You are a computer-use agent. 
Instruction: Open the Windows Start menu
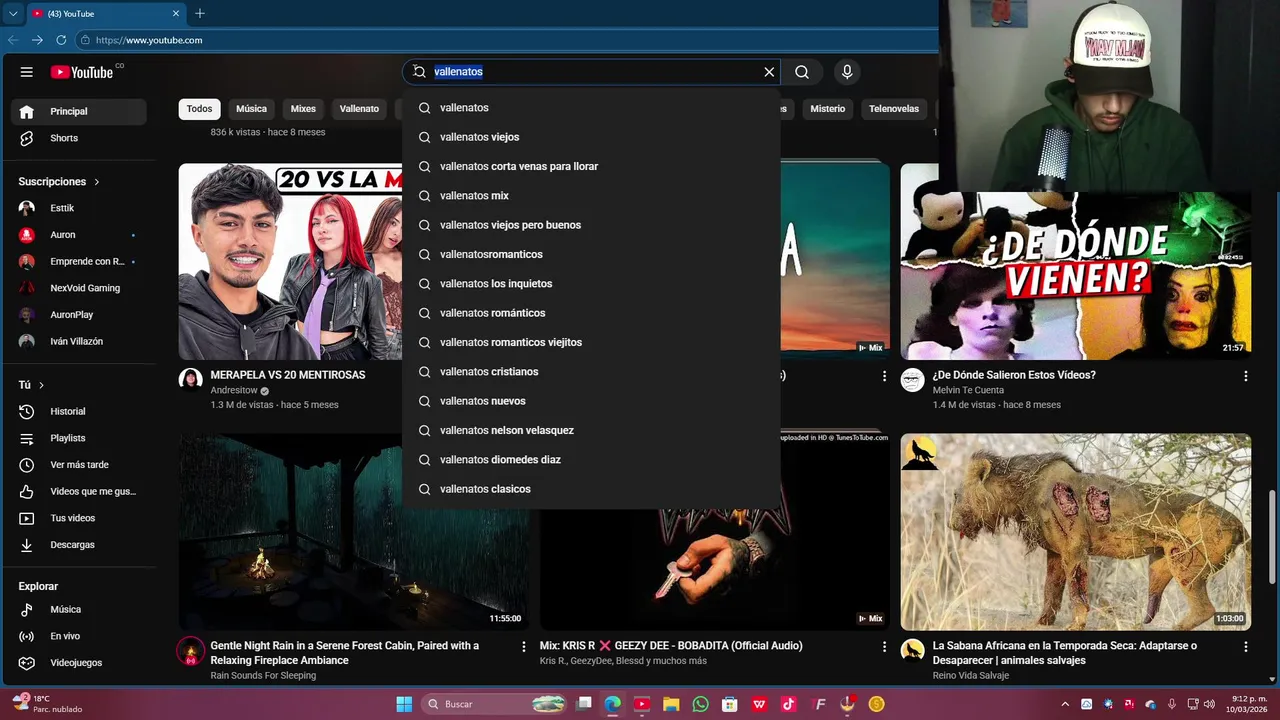point(404,704)
